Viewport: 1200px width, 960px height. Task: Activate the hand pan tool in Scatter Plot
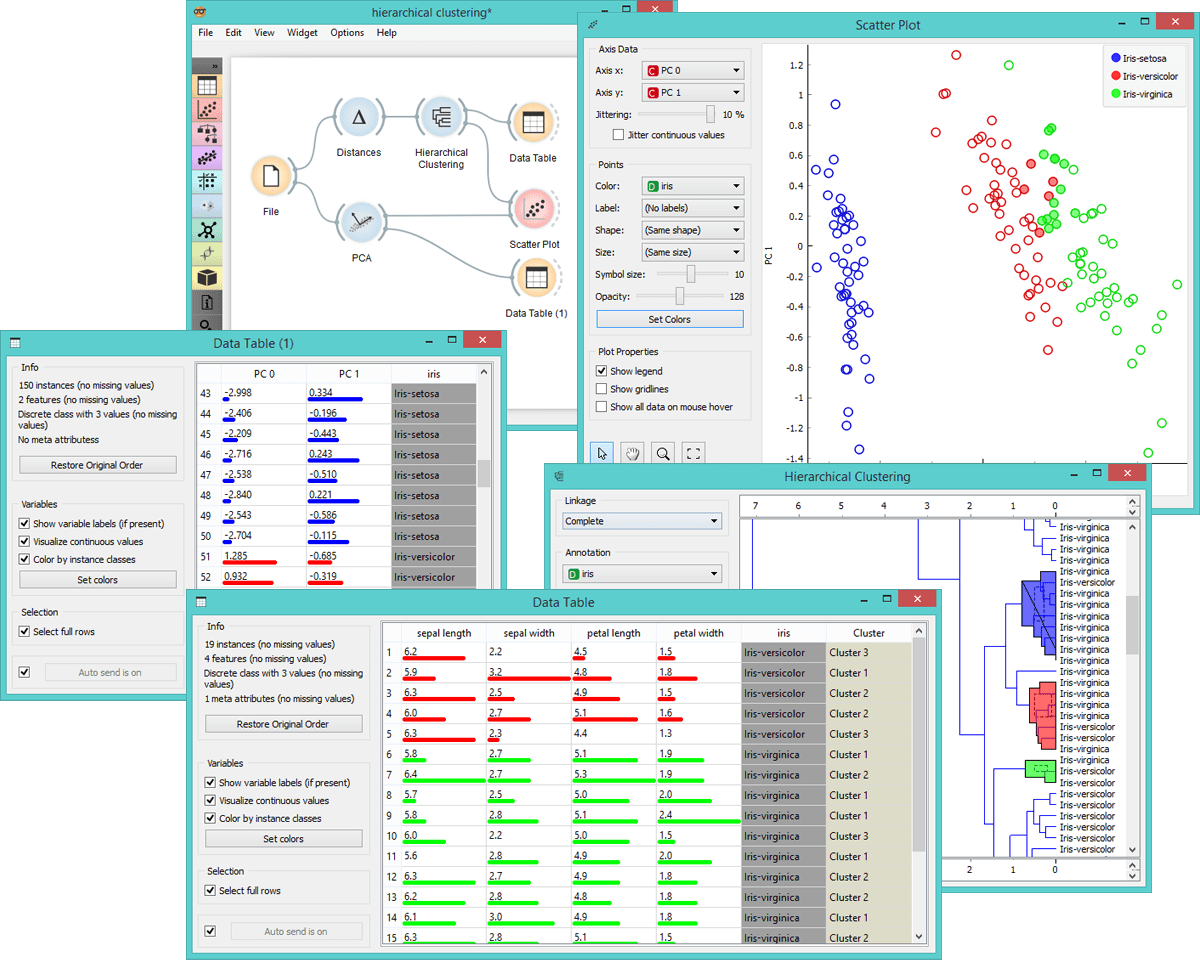[x=633, y=453]
